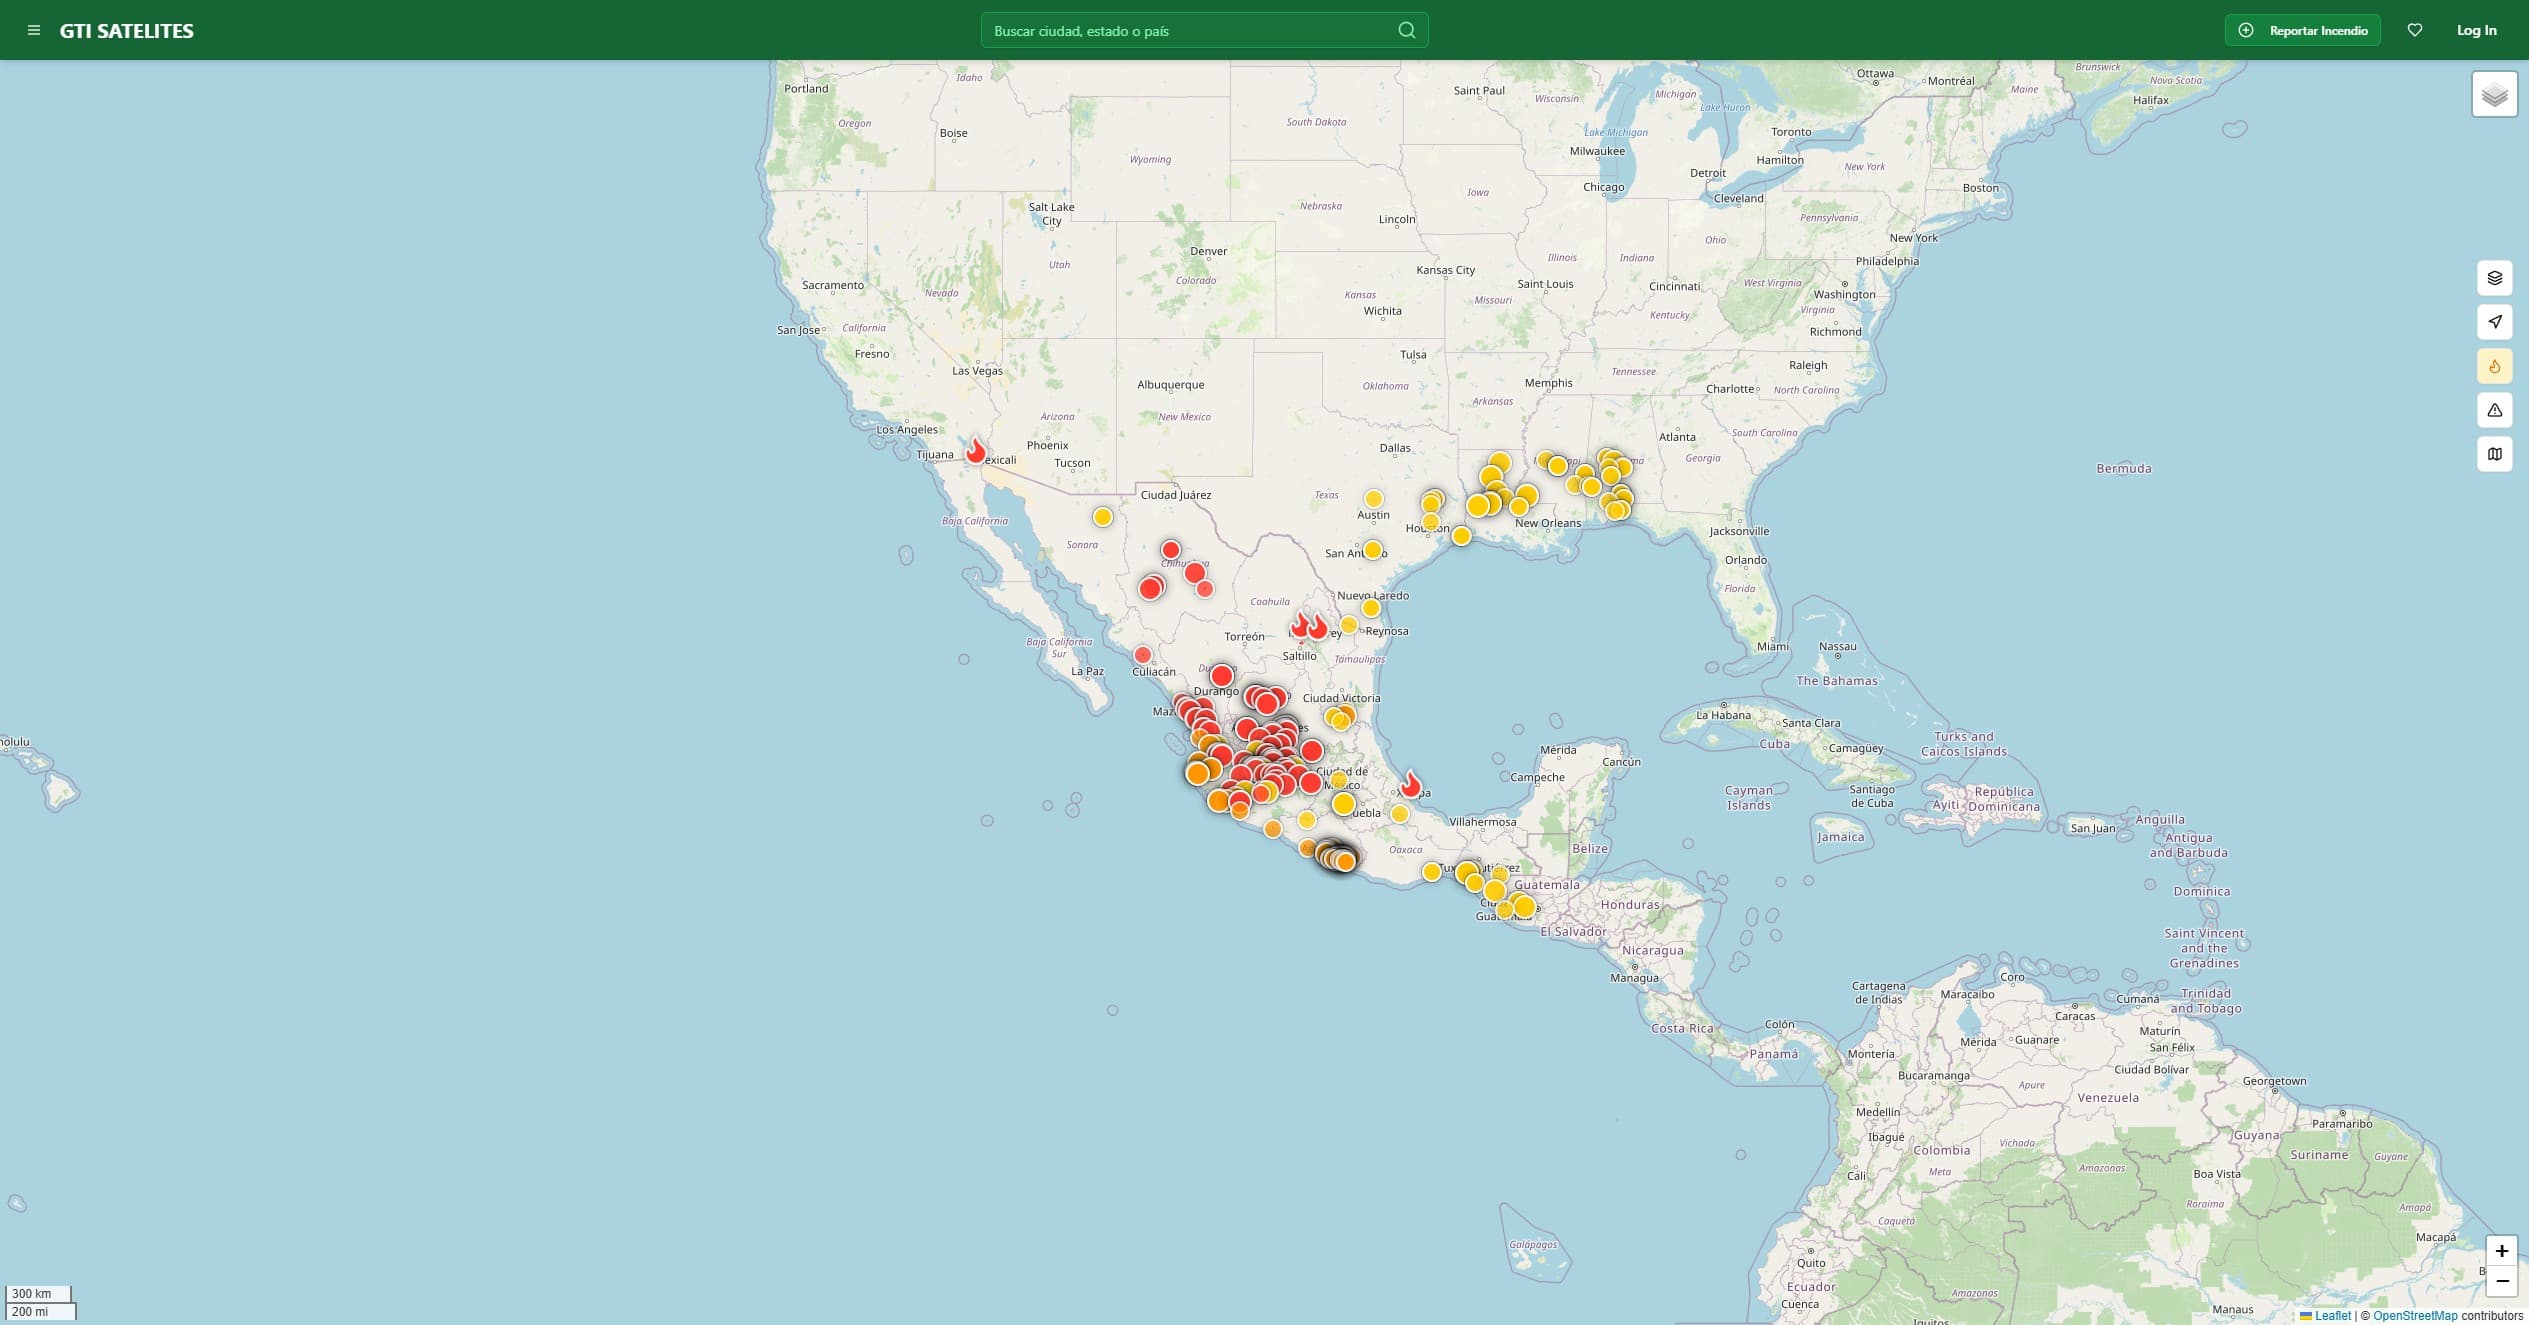
Task: Click the folded map icon button
Action: [2494, 454]
